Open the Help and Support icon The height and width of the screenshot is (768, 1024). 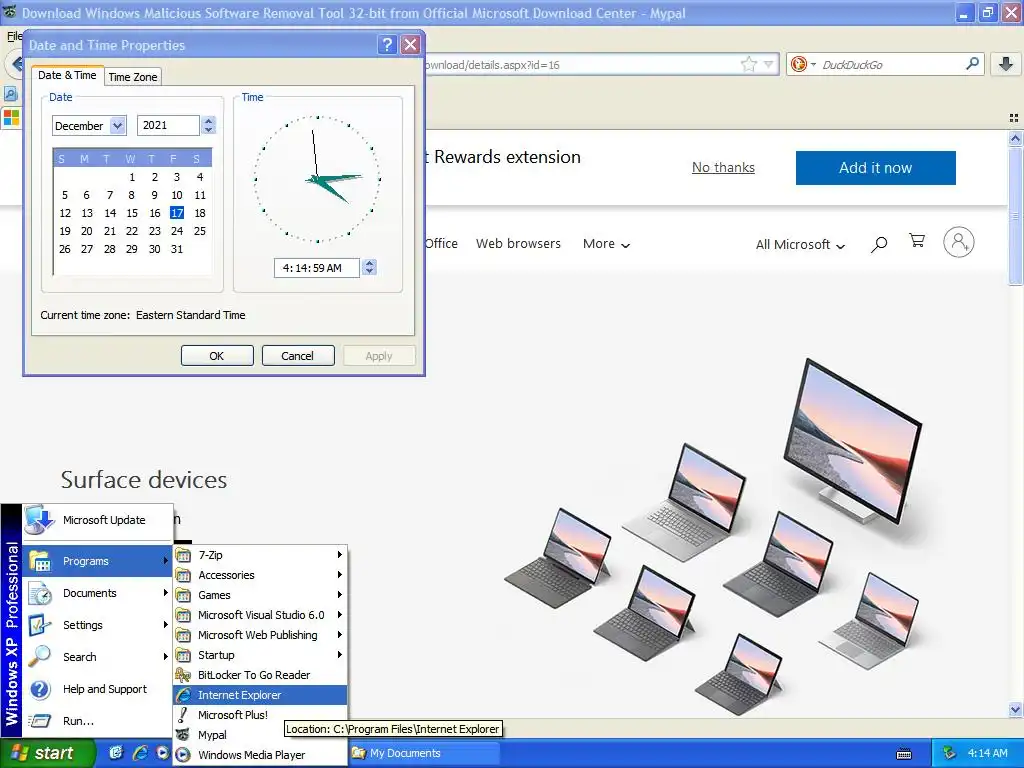point(39,689)
